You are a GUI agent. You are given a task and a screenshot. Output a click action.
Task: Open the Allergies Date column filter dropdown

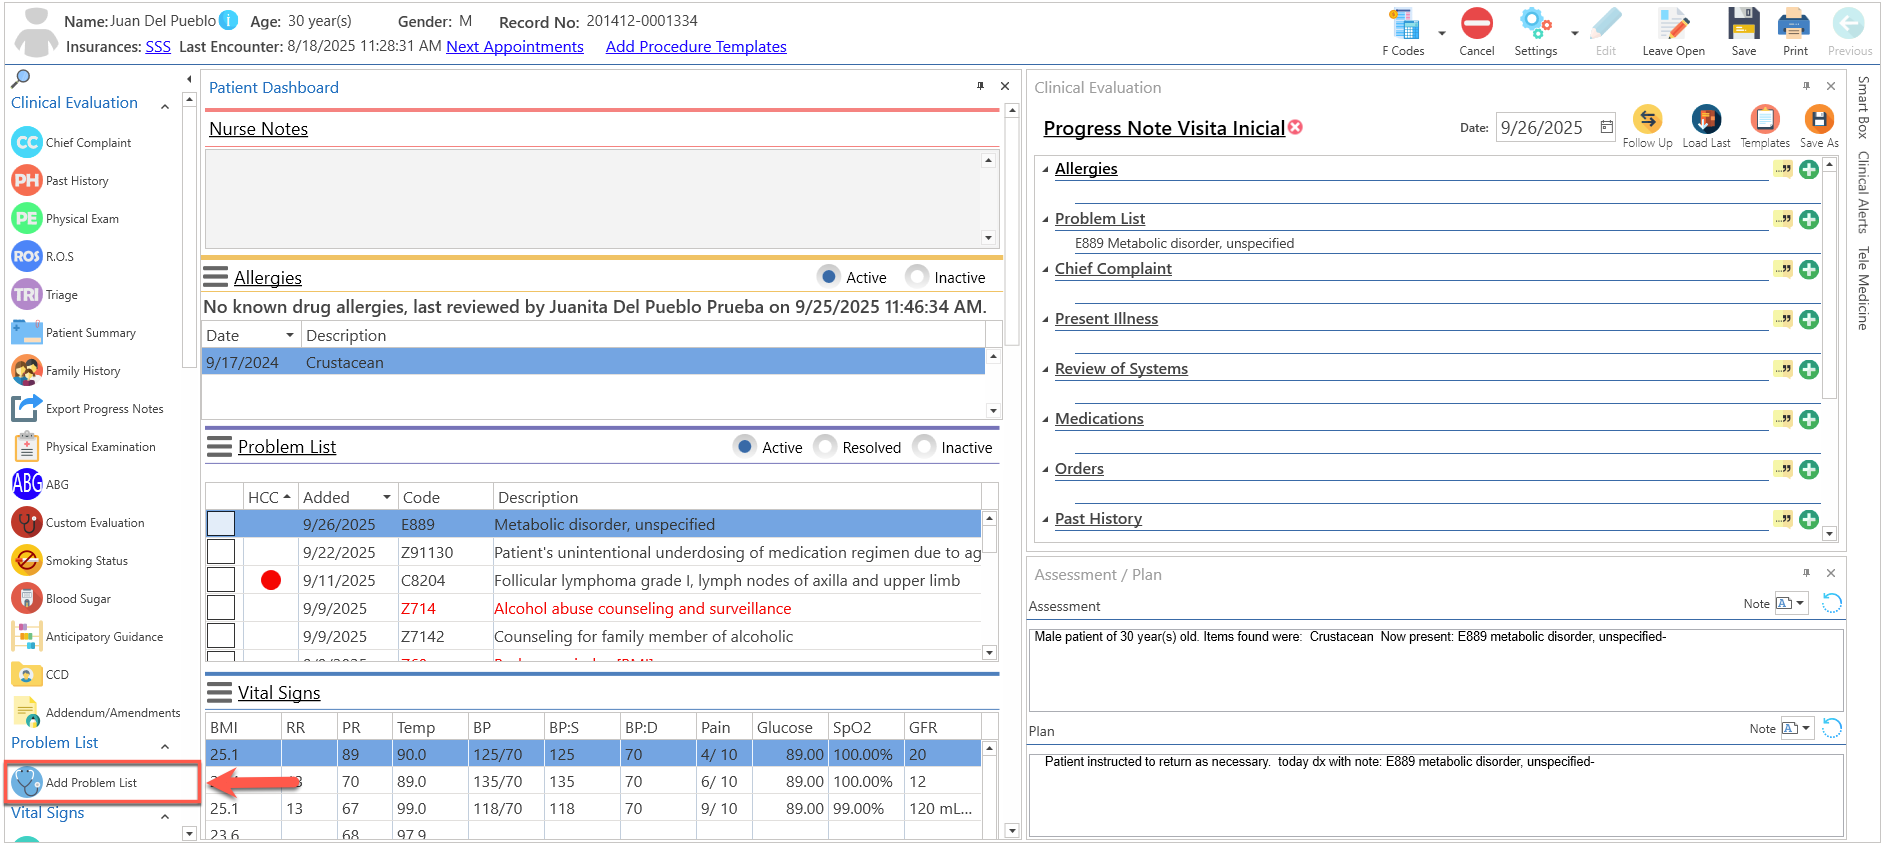290,336
